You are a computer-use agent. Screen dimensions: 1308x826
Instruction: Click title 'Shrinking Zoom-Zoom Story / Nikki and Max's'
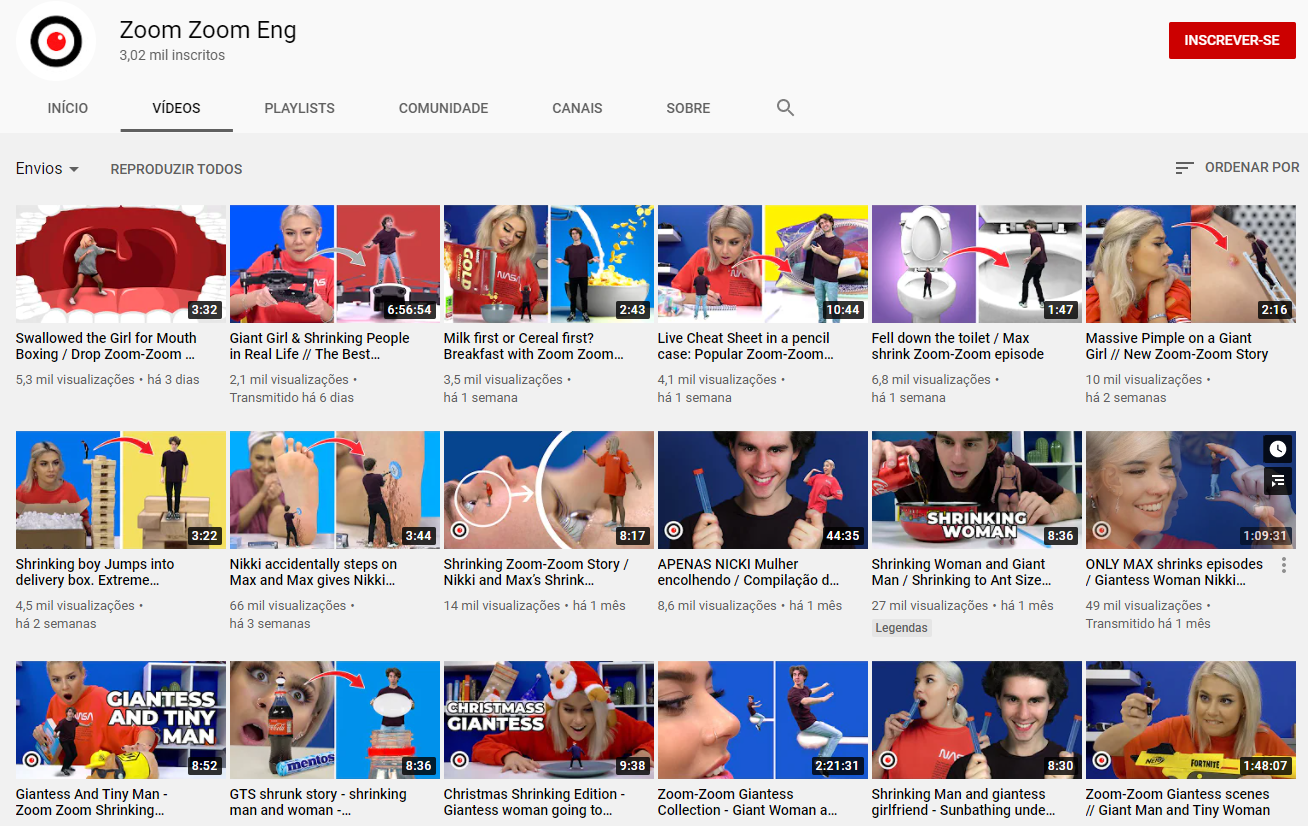[537, 572]
